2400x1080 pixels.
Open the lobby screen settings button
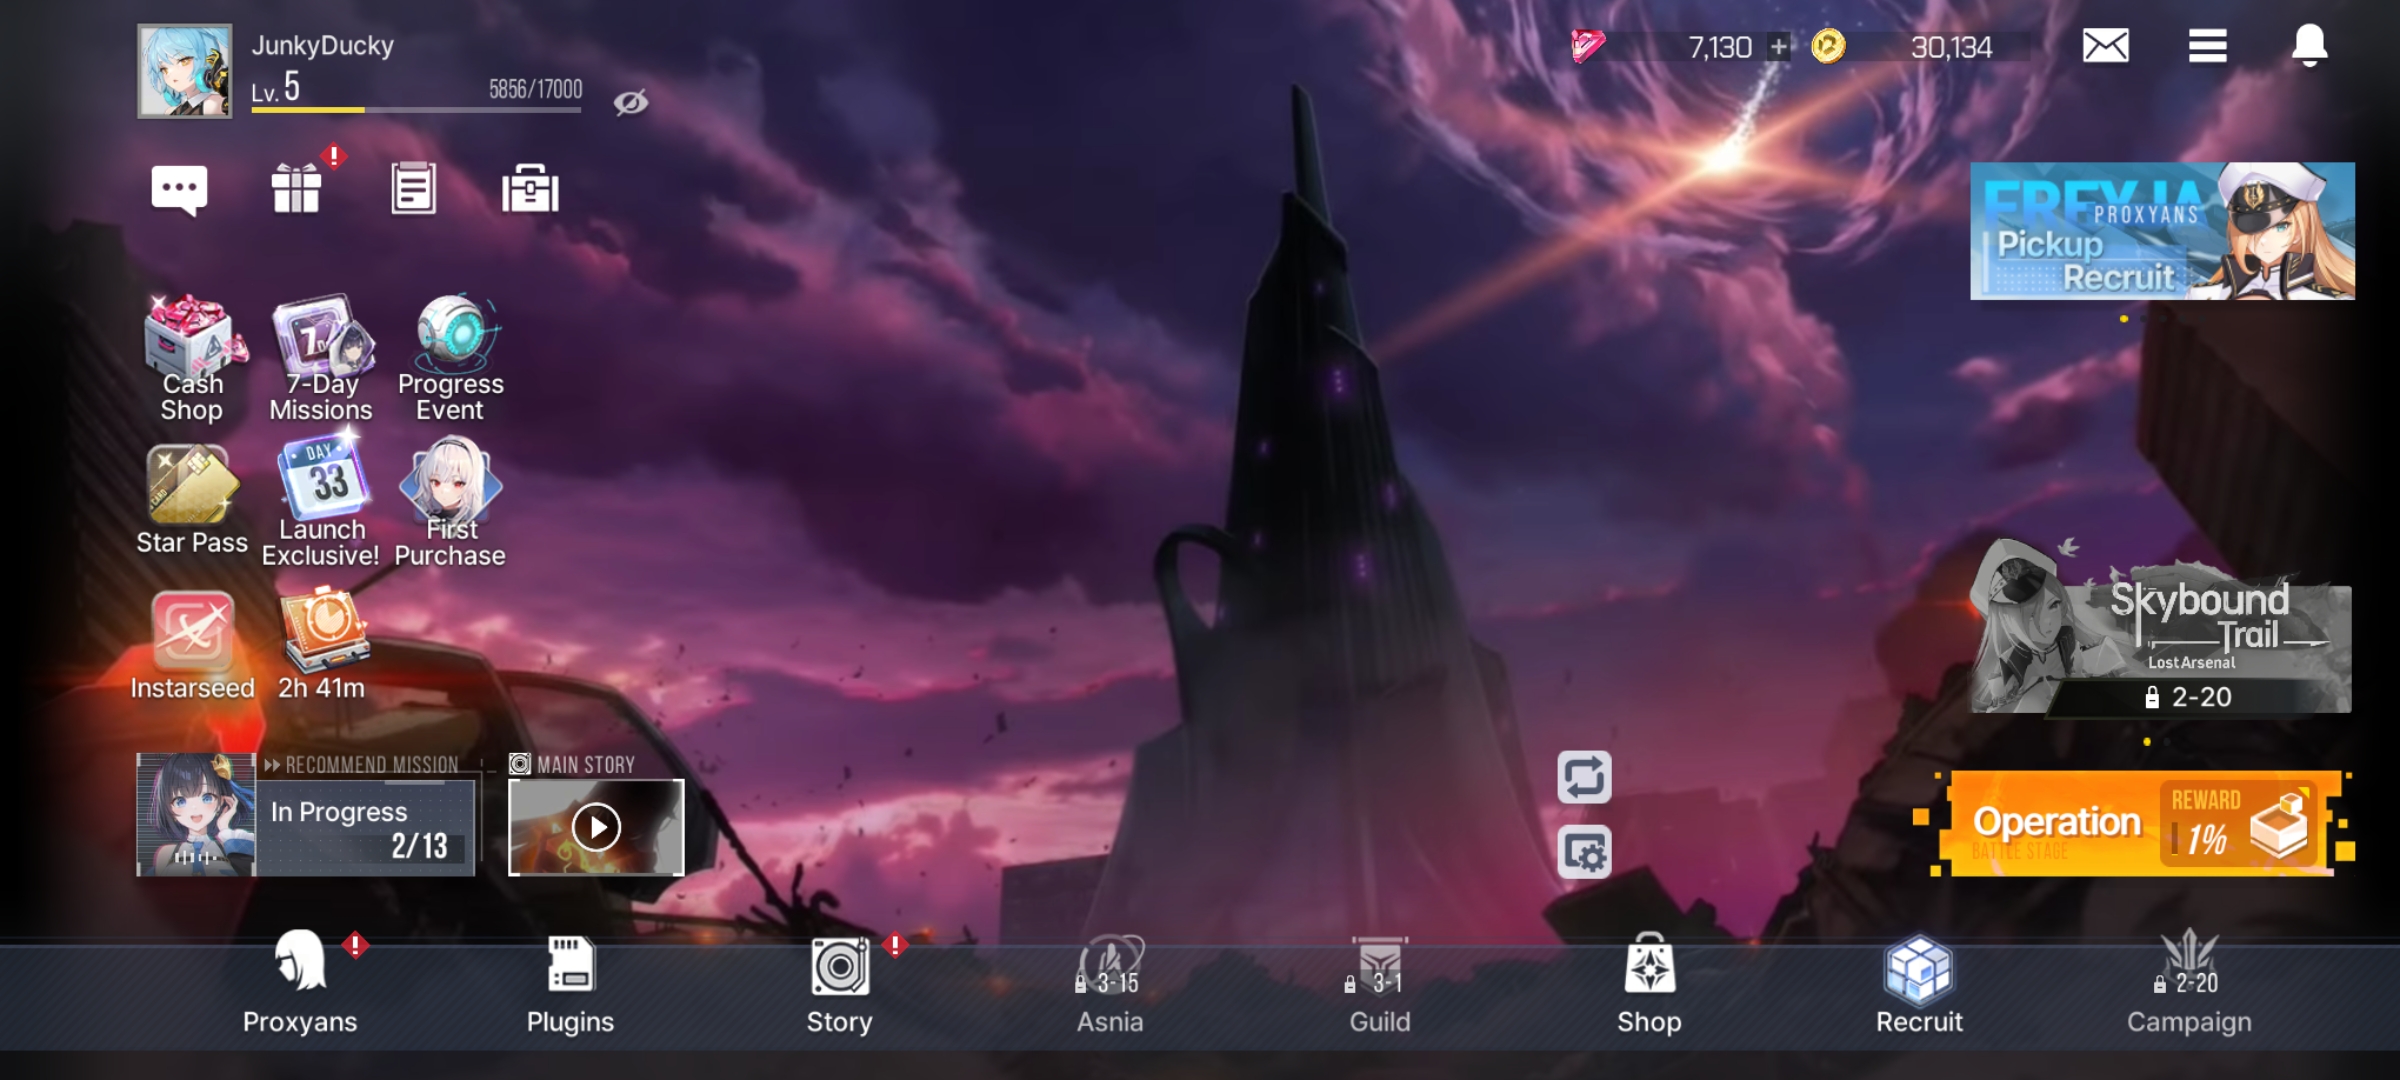click(1584, 852)
